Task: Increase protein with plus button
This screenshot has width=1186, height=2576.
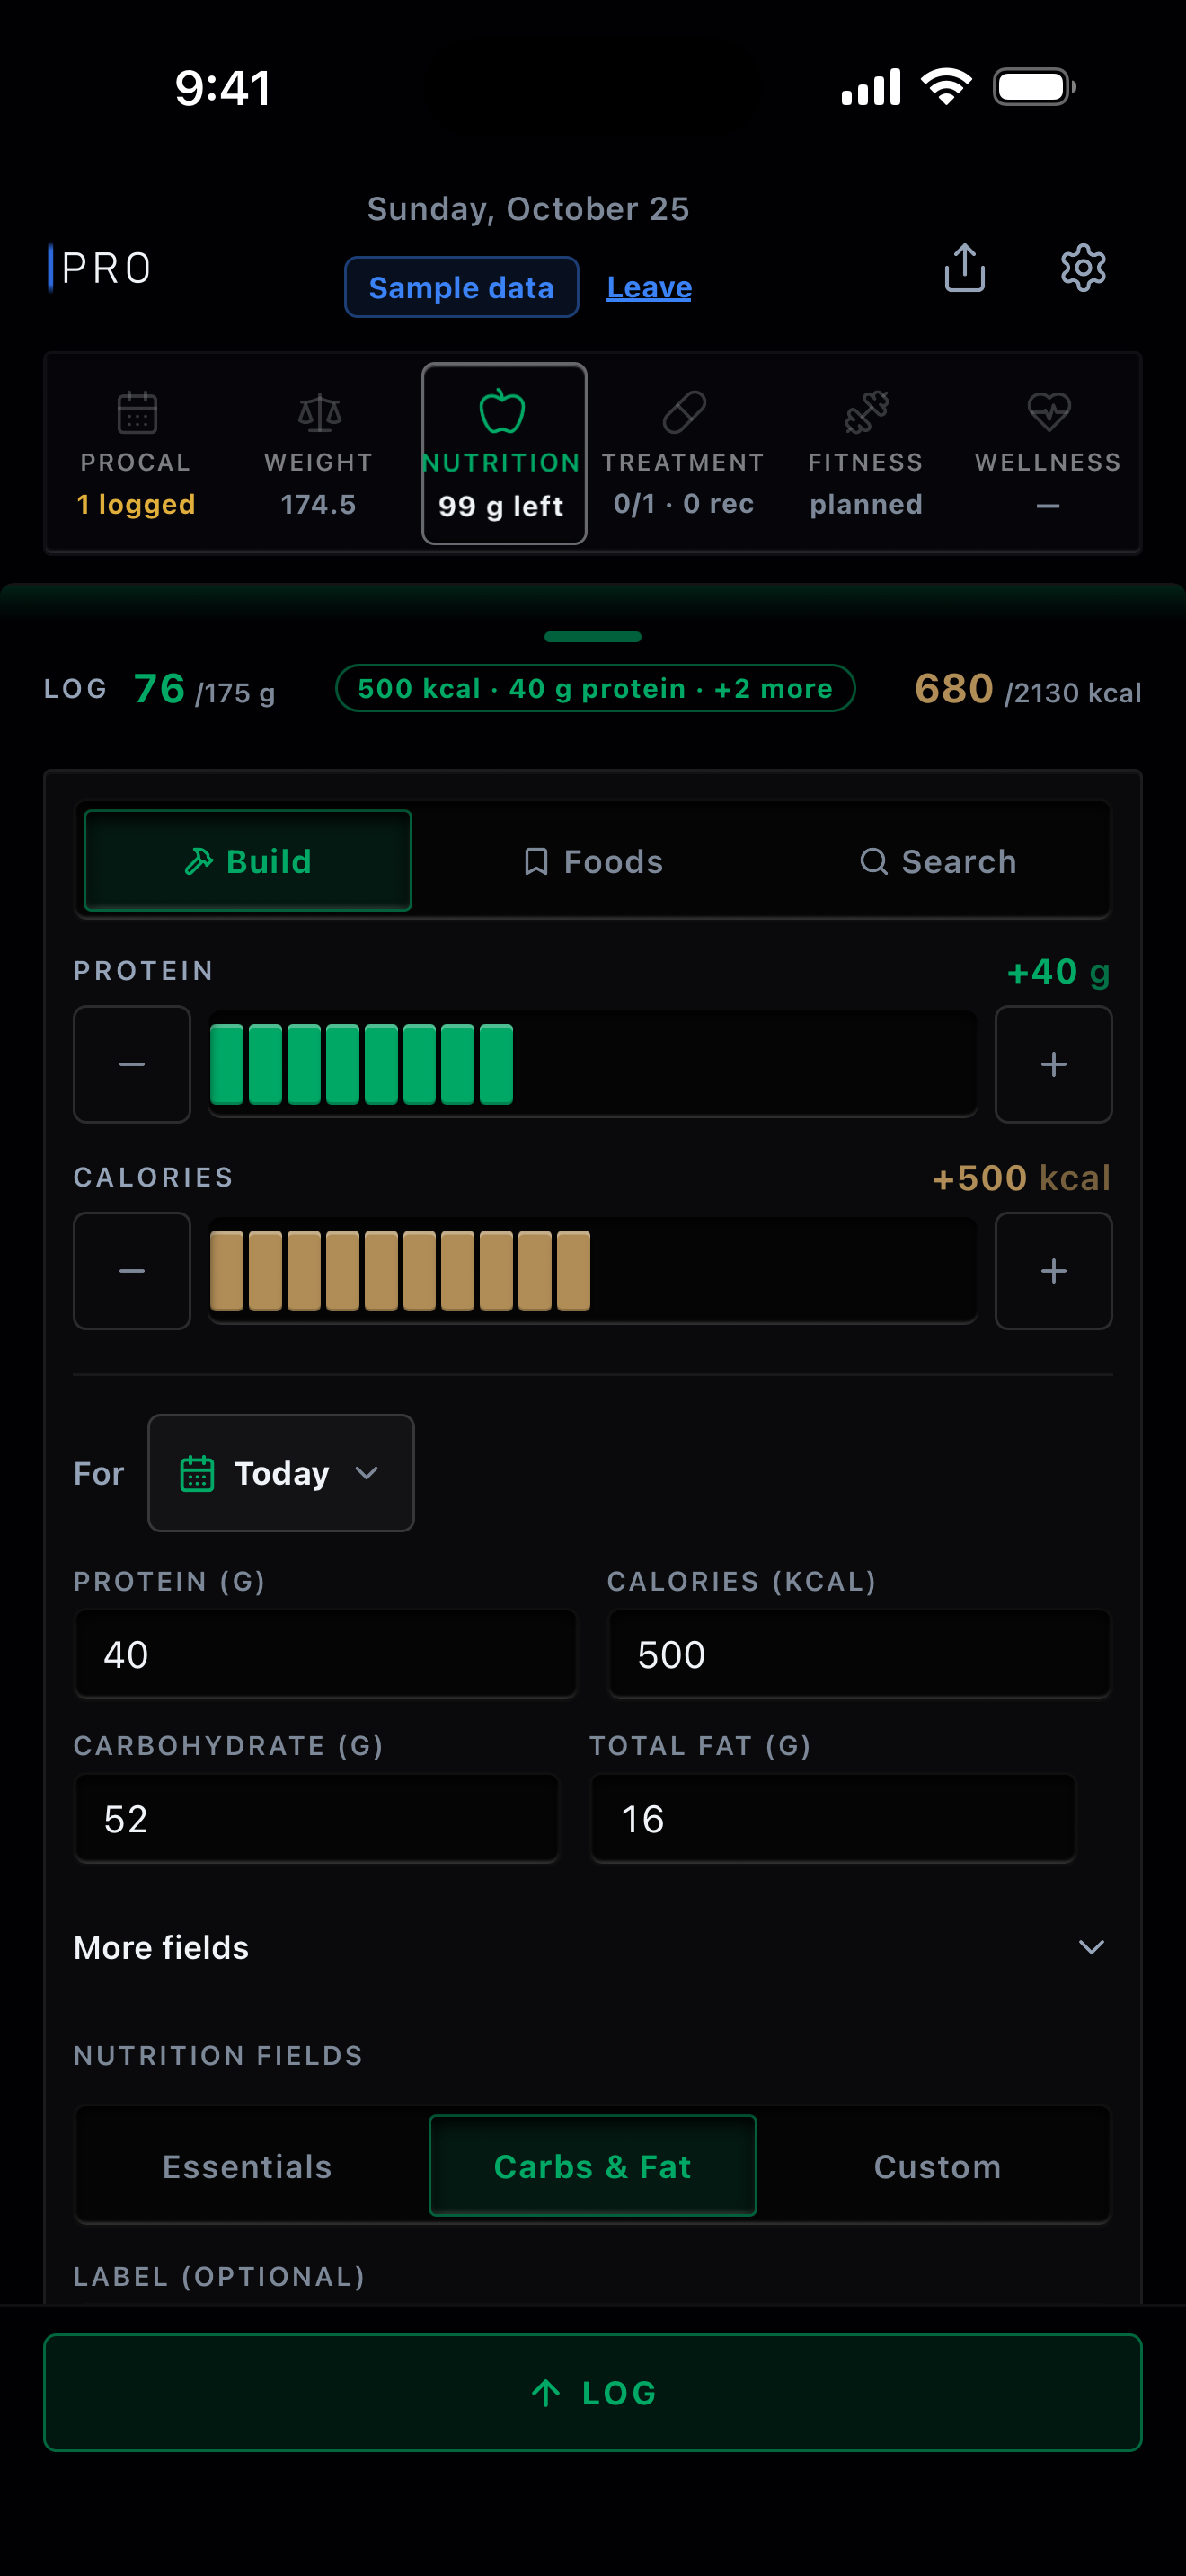Action: [1053, 1064]
